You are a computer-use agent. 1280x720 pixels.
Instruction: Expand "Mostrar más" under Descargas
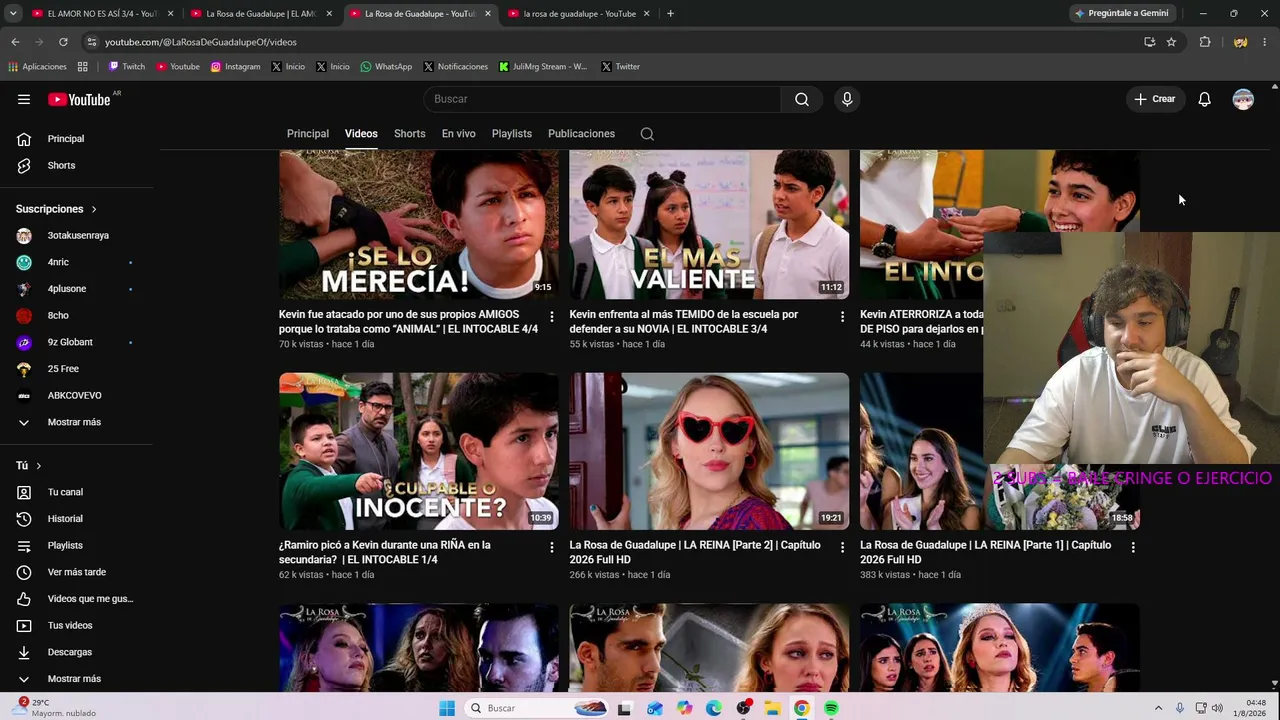click(x=76, y=679)
